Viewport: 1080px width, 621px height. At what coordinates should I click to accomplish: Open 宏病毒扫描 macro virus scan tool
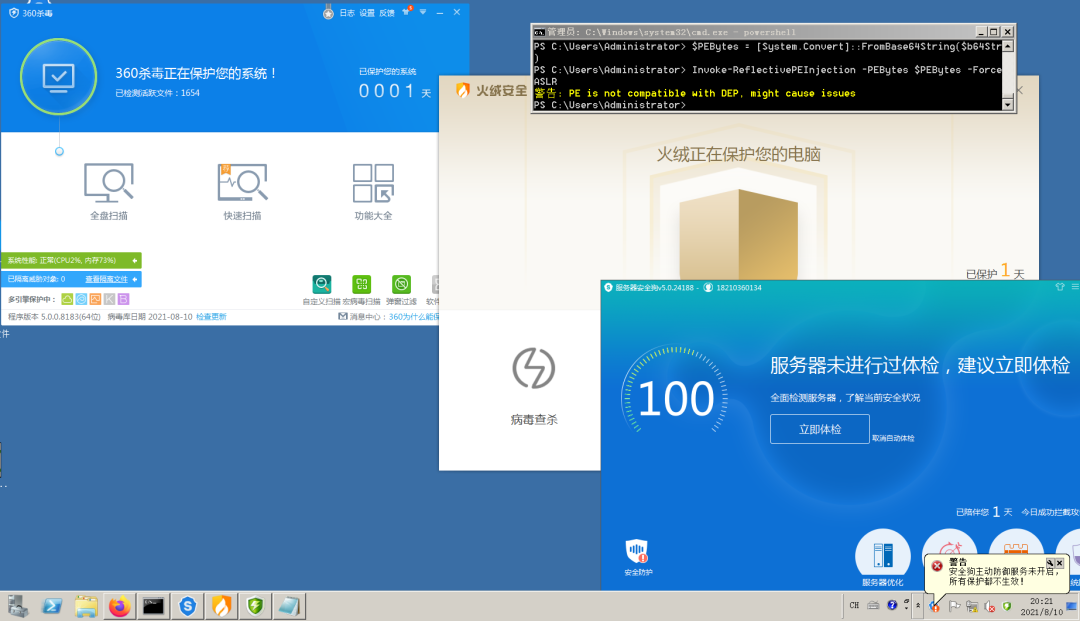(362, 290)
